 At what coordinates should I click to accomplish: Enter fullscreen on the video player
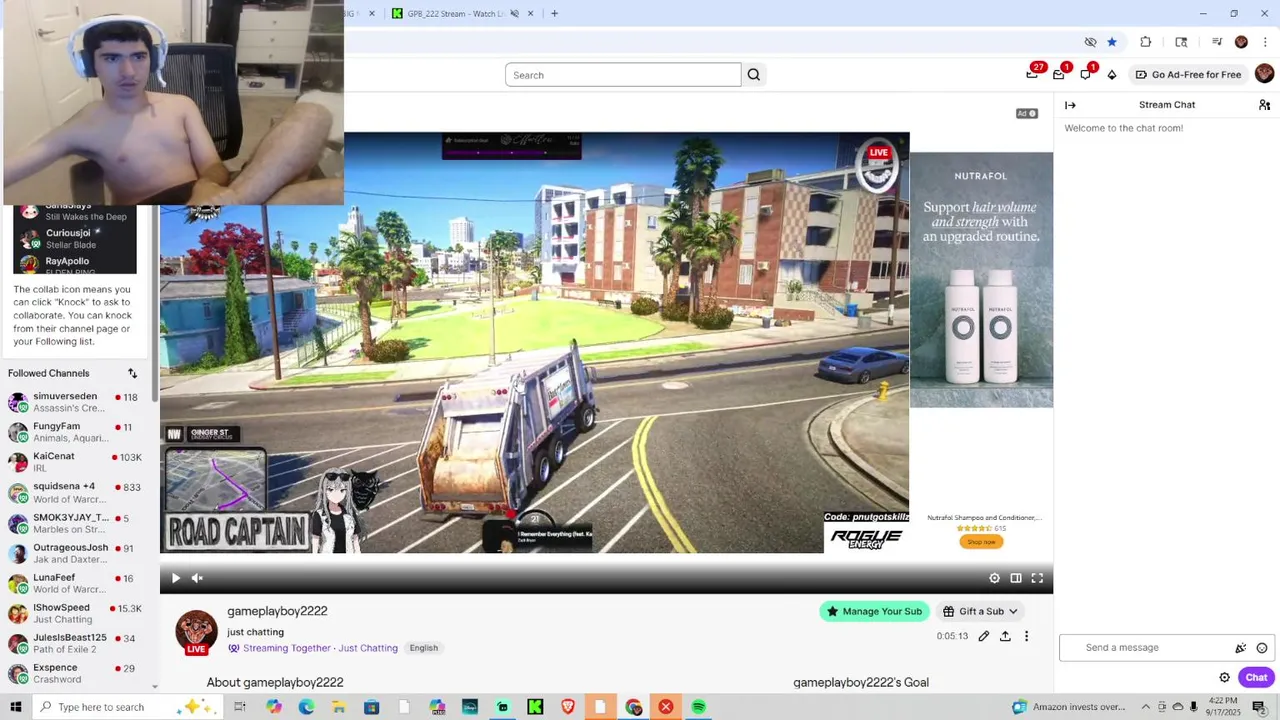1037,578
